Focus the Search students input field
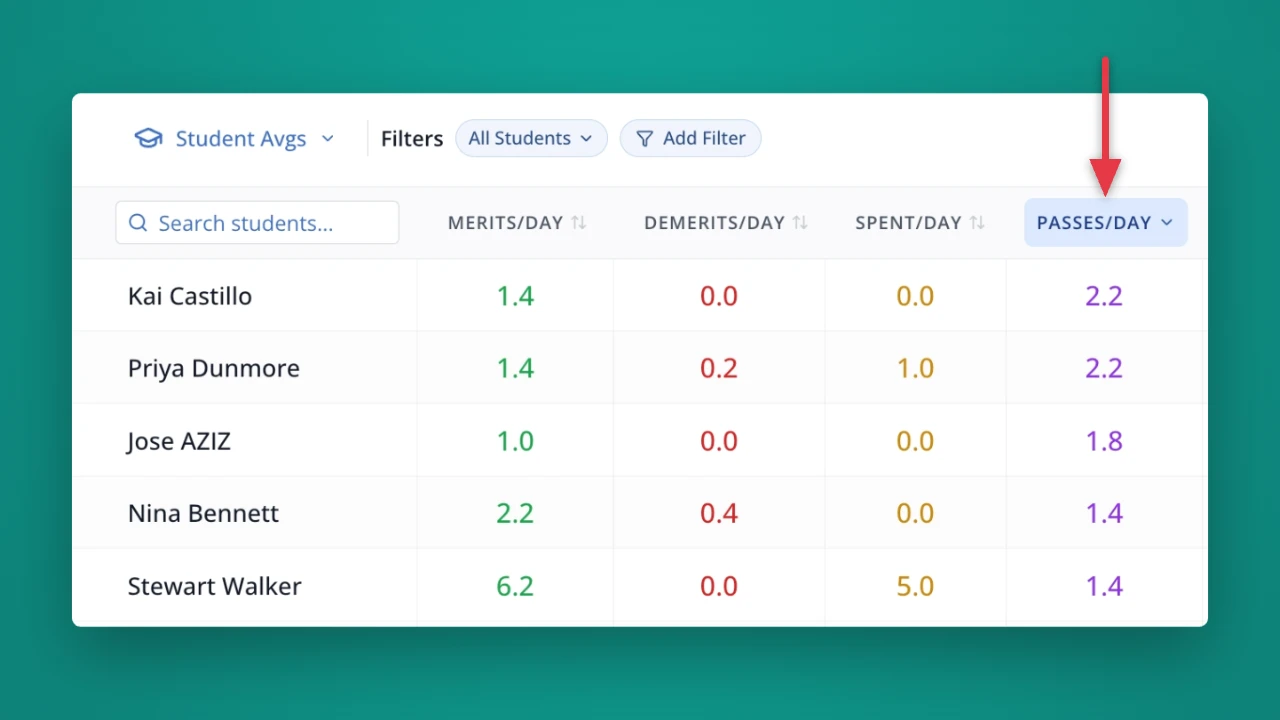The width and height of the screenshot is (1280, 720). coord(257,222)
